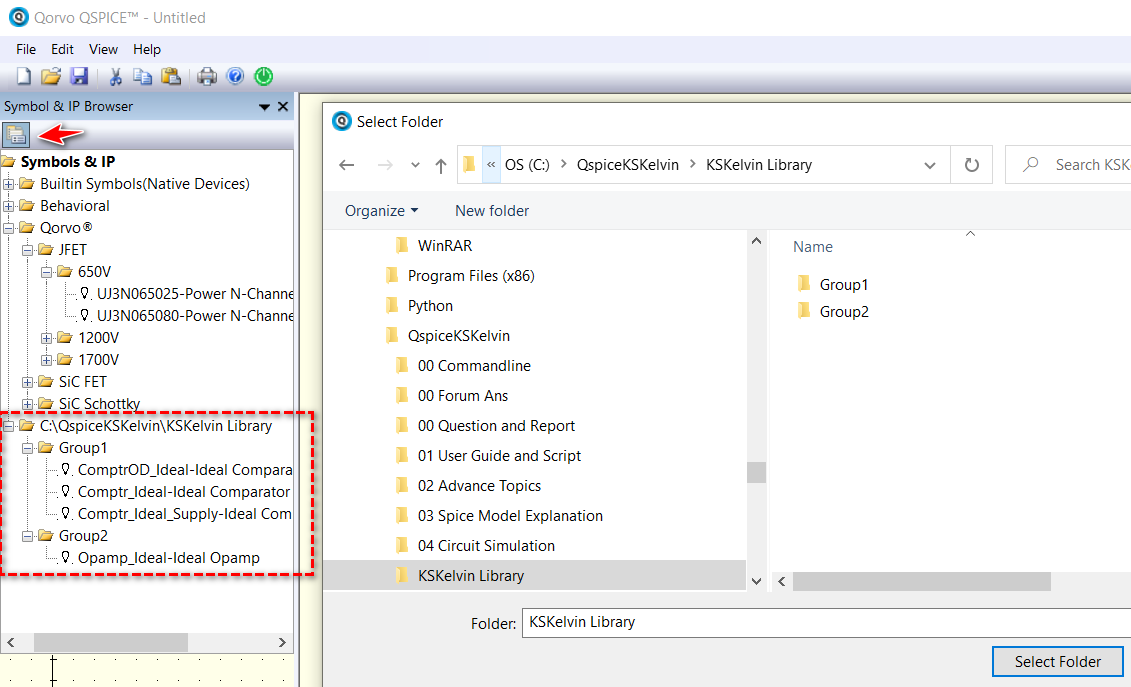This screenshot has width=1131, height=687.
Task: Click the Name column header
Action: pos(813,247)
